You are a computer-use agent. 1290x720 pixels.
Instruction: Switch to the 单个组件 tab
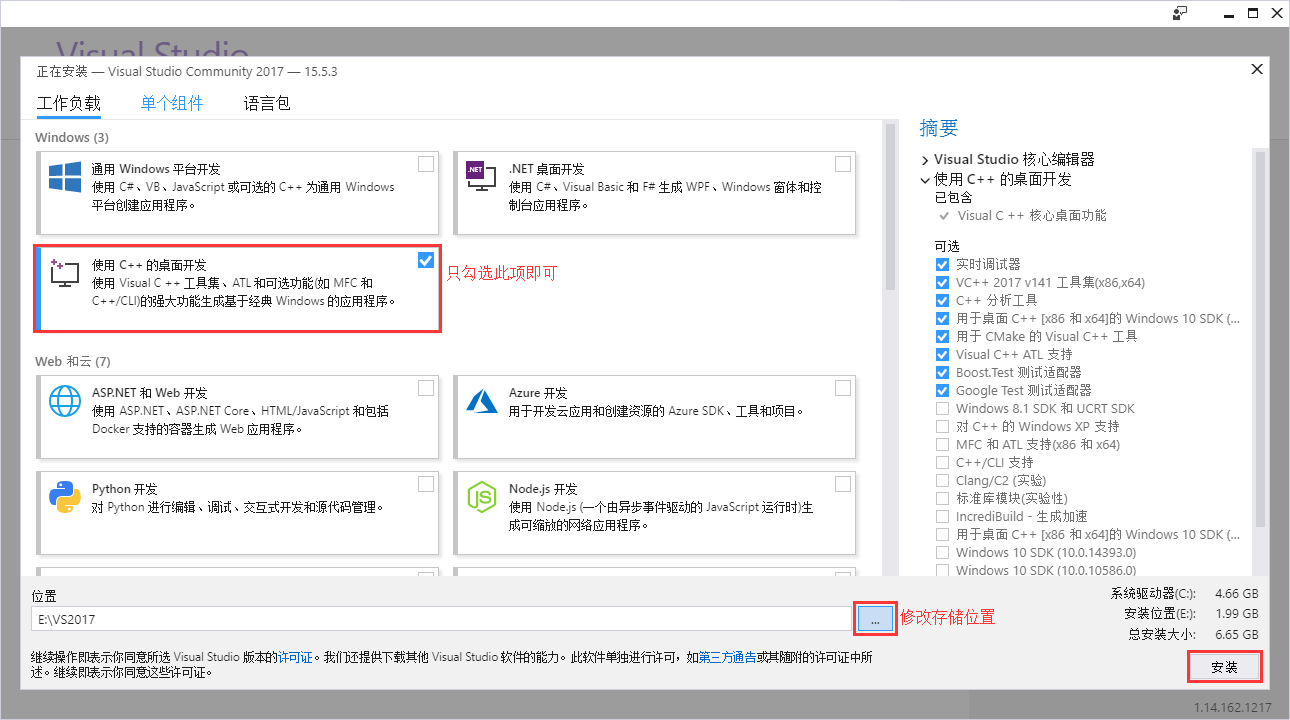(x=171, y=103)
